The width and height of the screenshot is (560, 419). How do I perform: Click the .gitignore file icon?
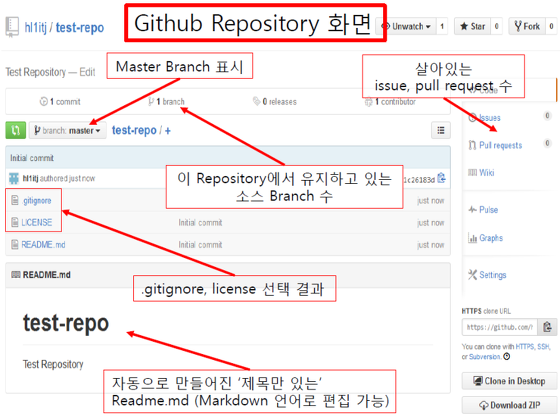[15, 200]
